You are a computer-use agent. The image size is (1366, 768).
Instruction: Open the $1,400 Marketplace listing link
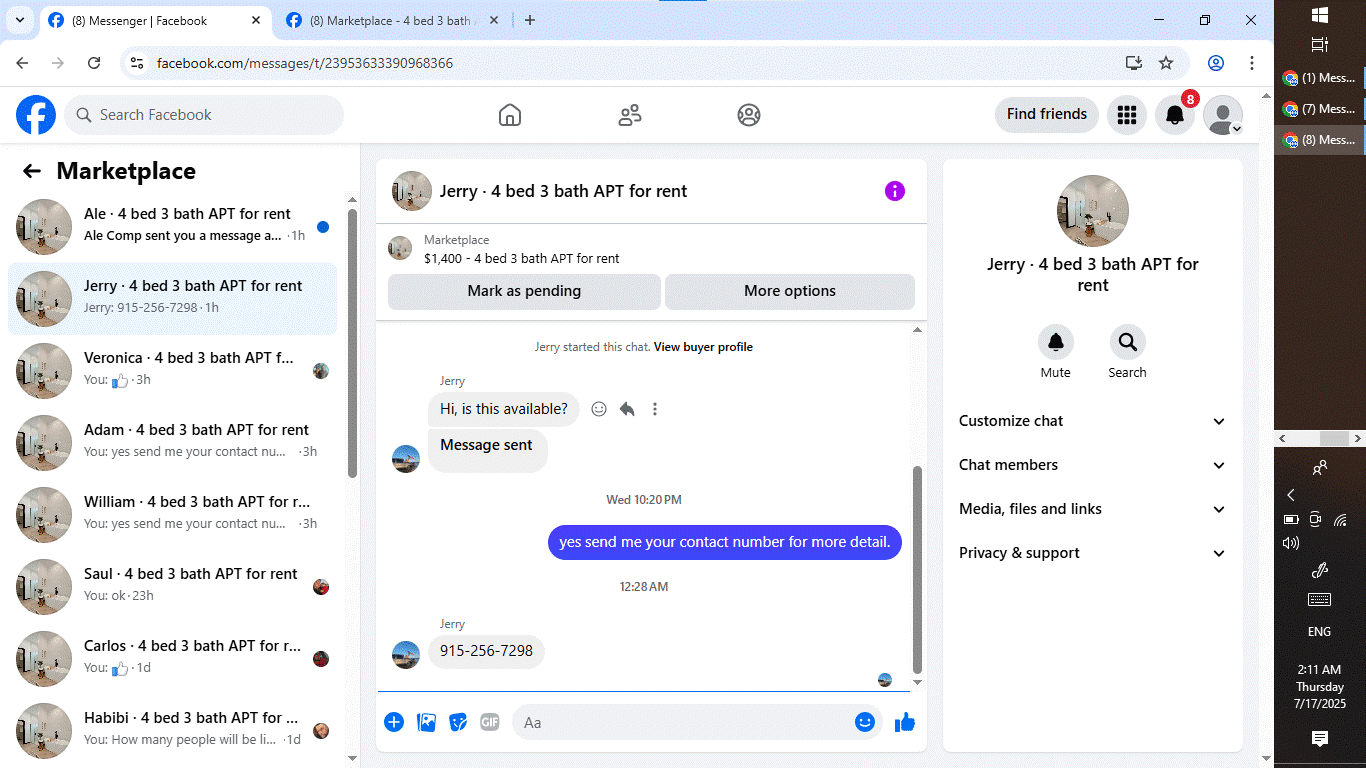coord(522,258)
